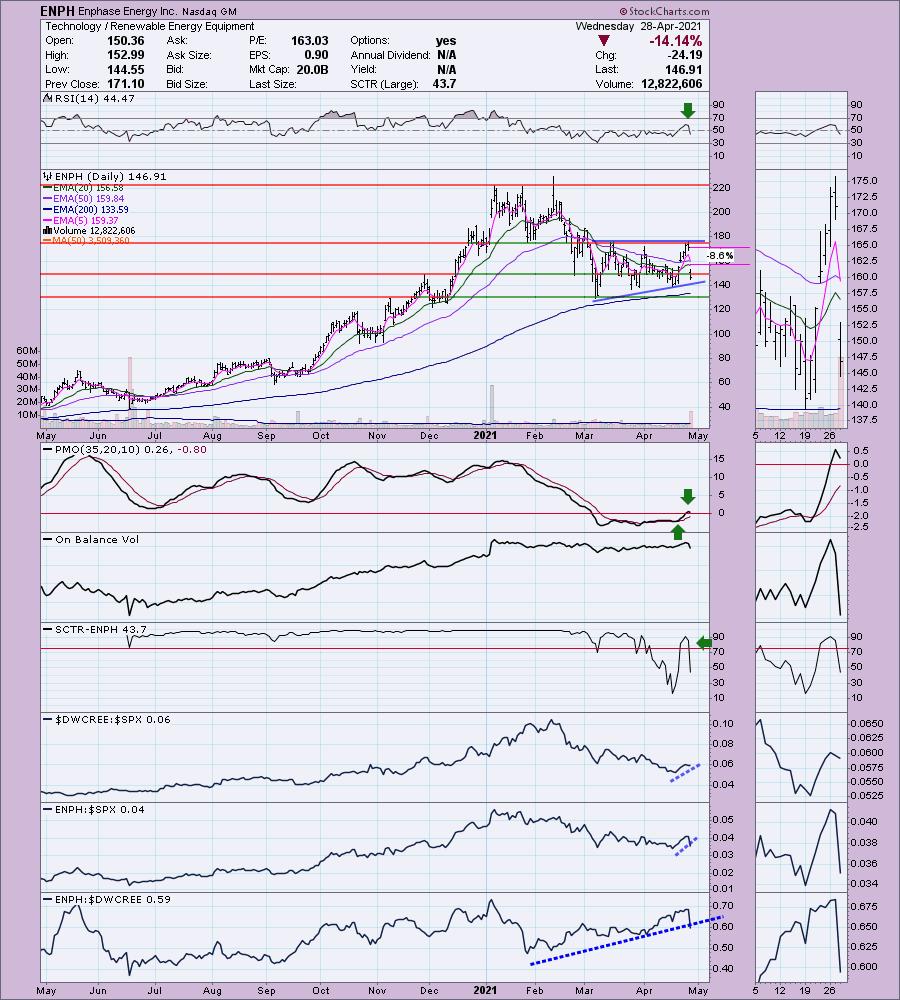
Task: Click the volume bars icon in the legend
Action: pyautogui.click(x=47, y=230)
